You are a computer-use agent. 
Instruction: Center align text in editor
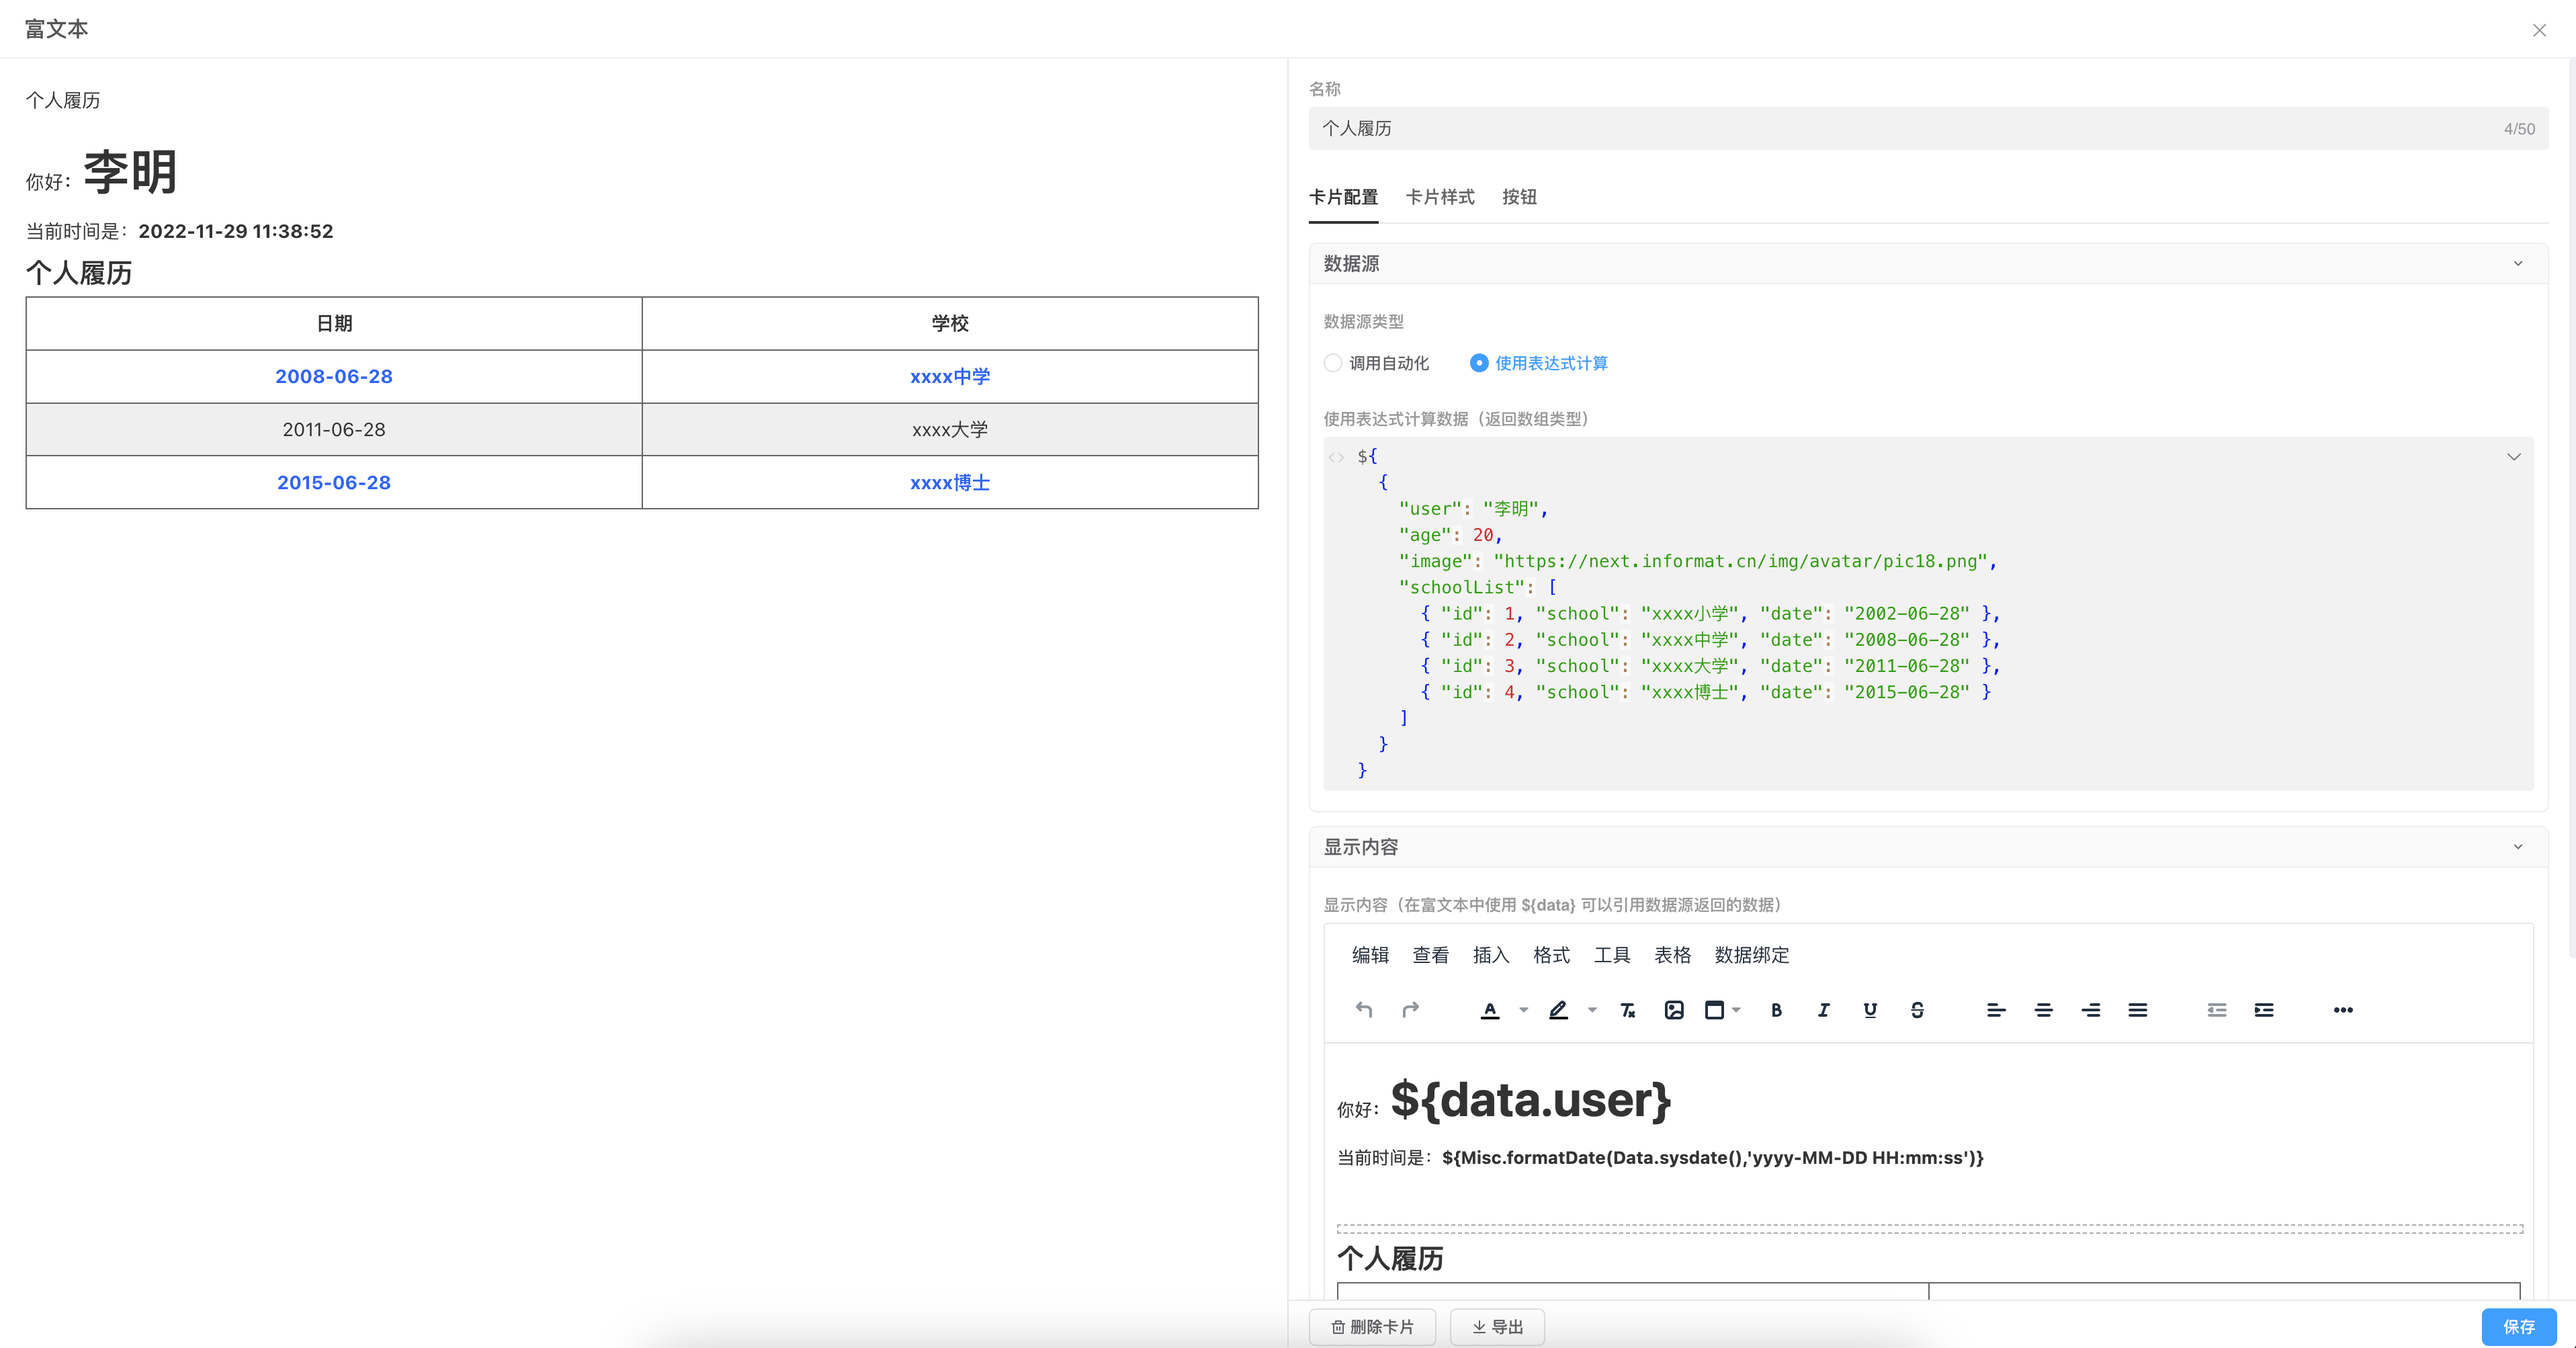point(2043,1010)
